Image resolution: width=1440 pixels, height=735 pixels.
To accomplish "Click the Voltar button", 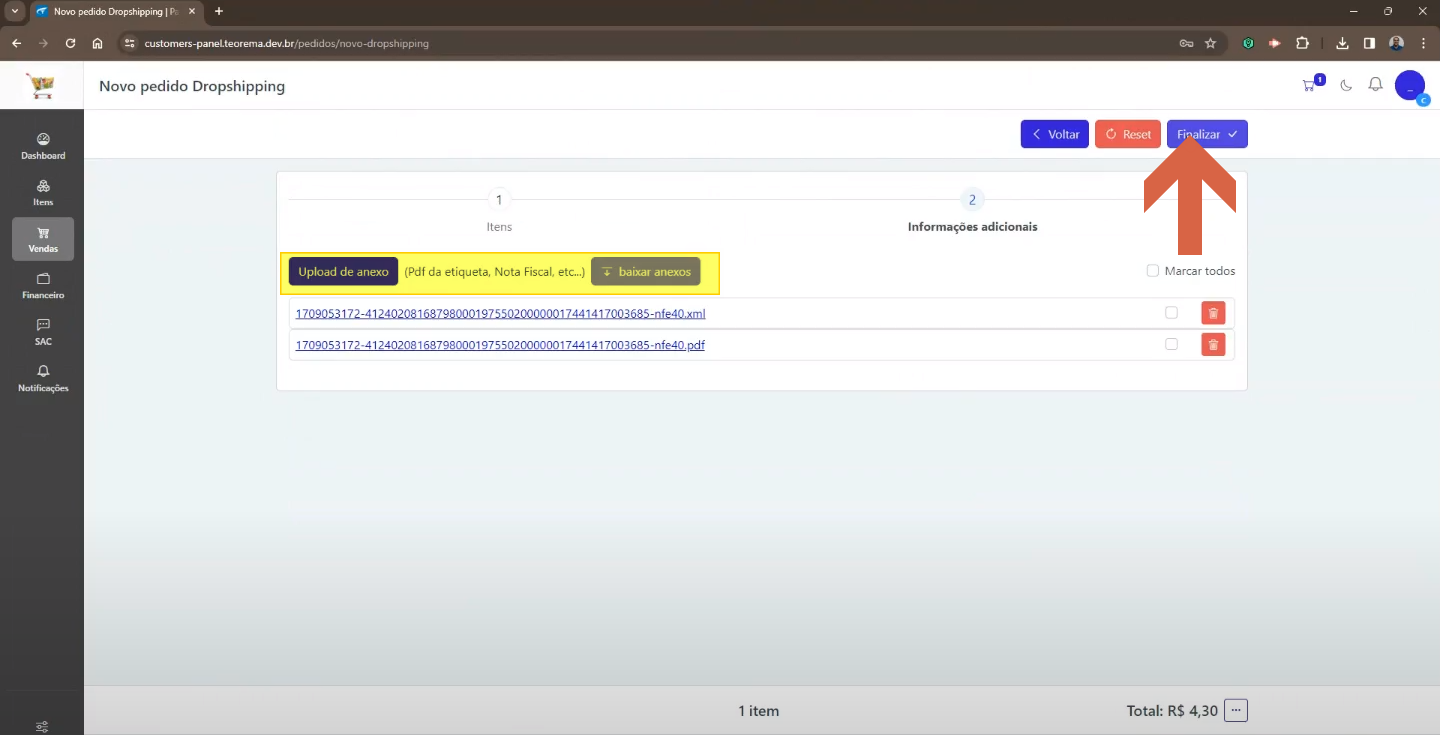I will click(1055, 134).
